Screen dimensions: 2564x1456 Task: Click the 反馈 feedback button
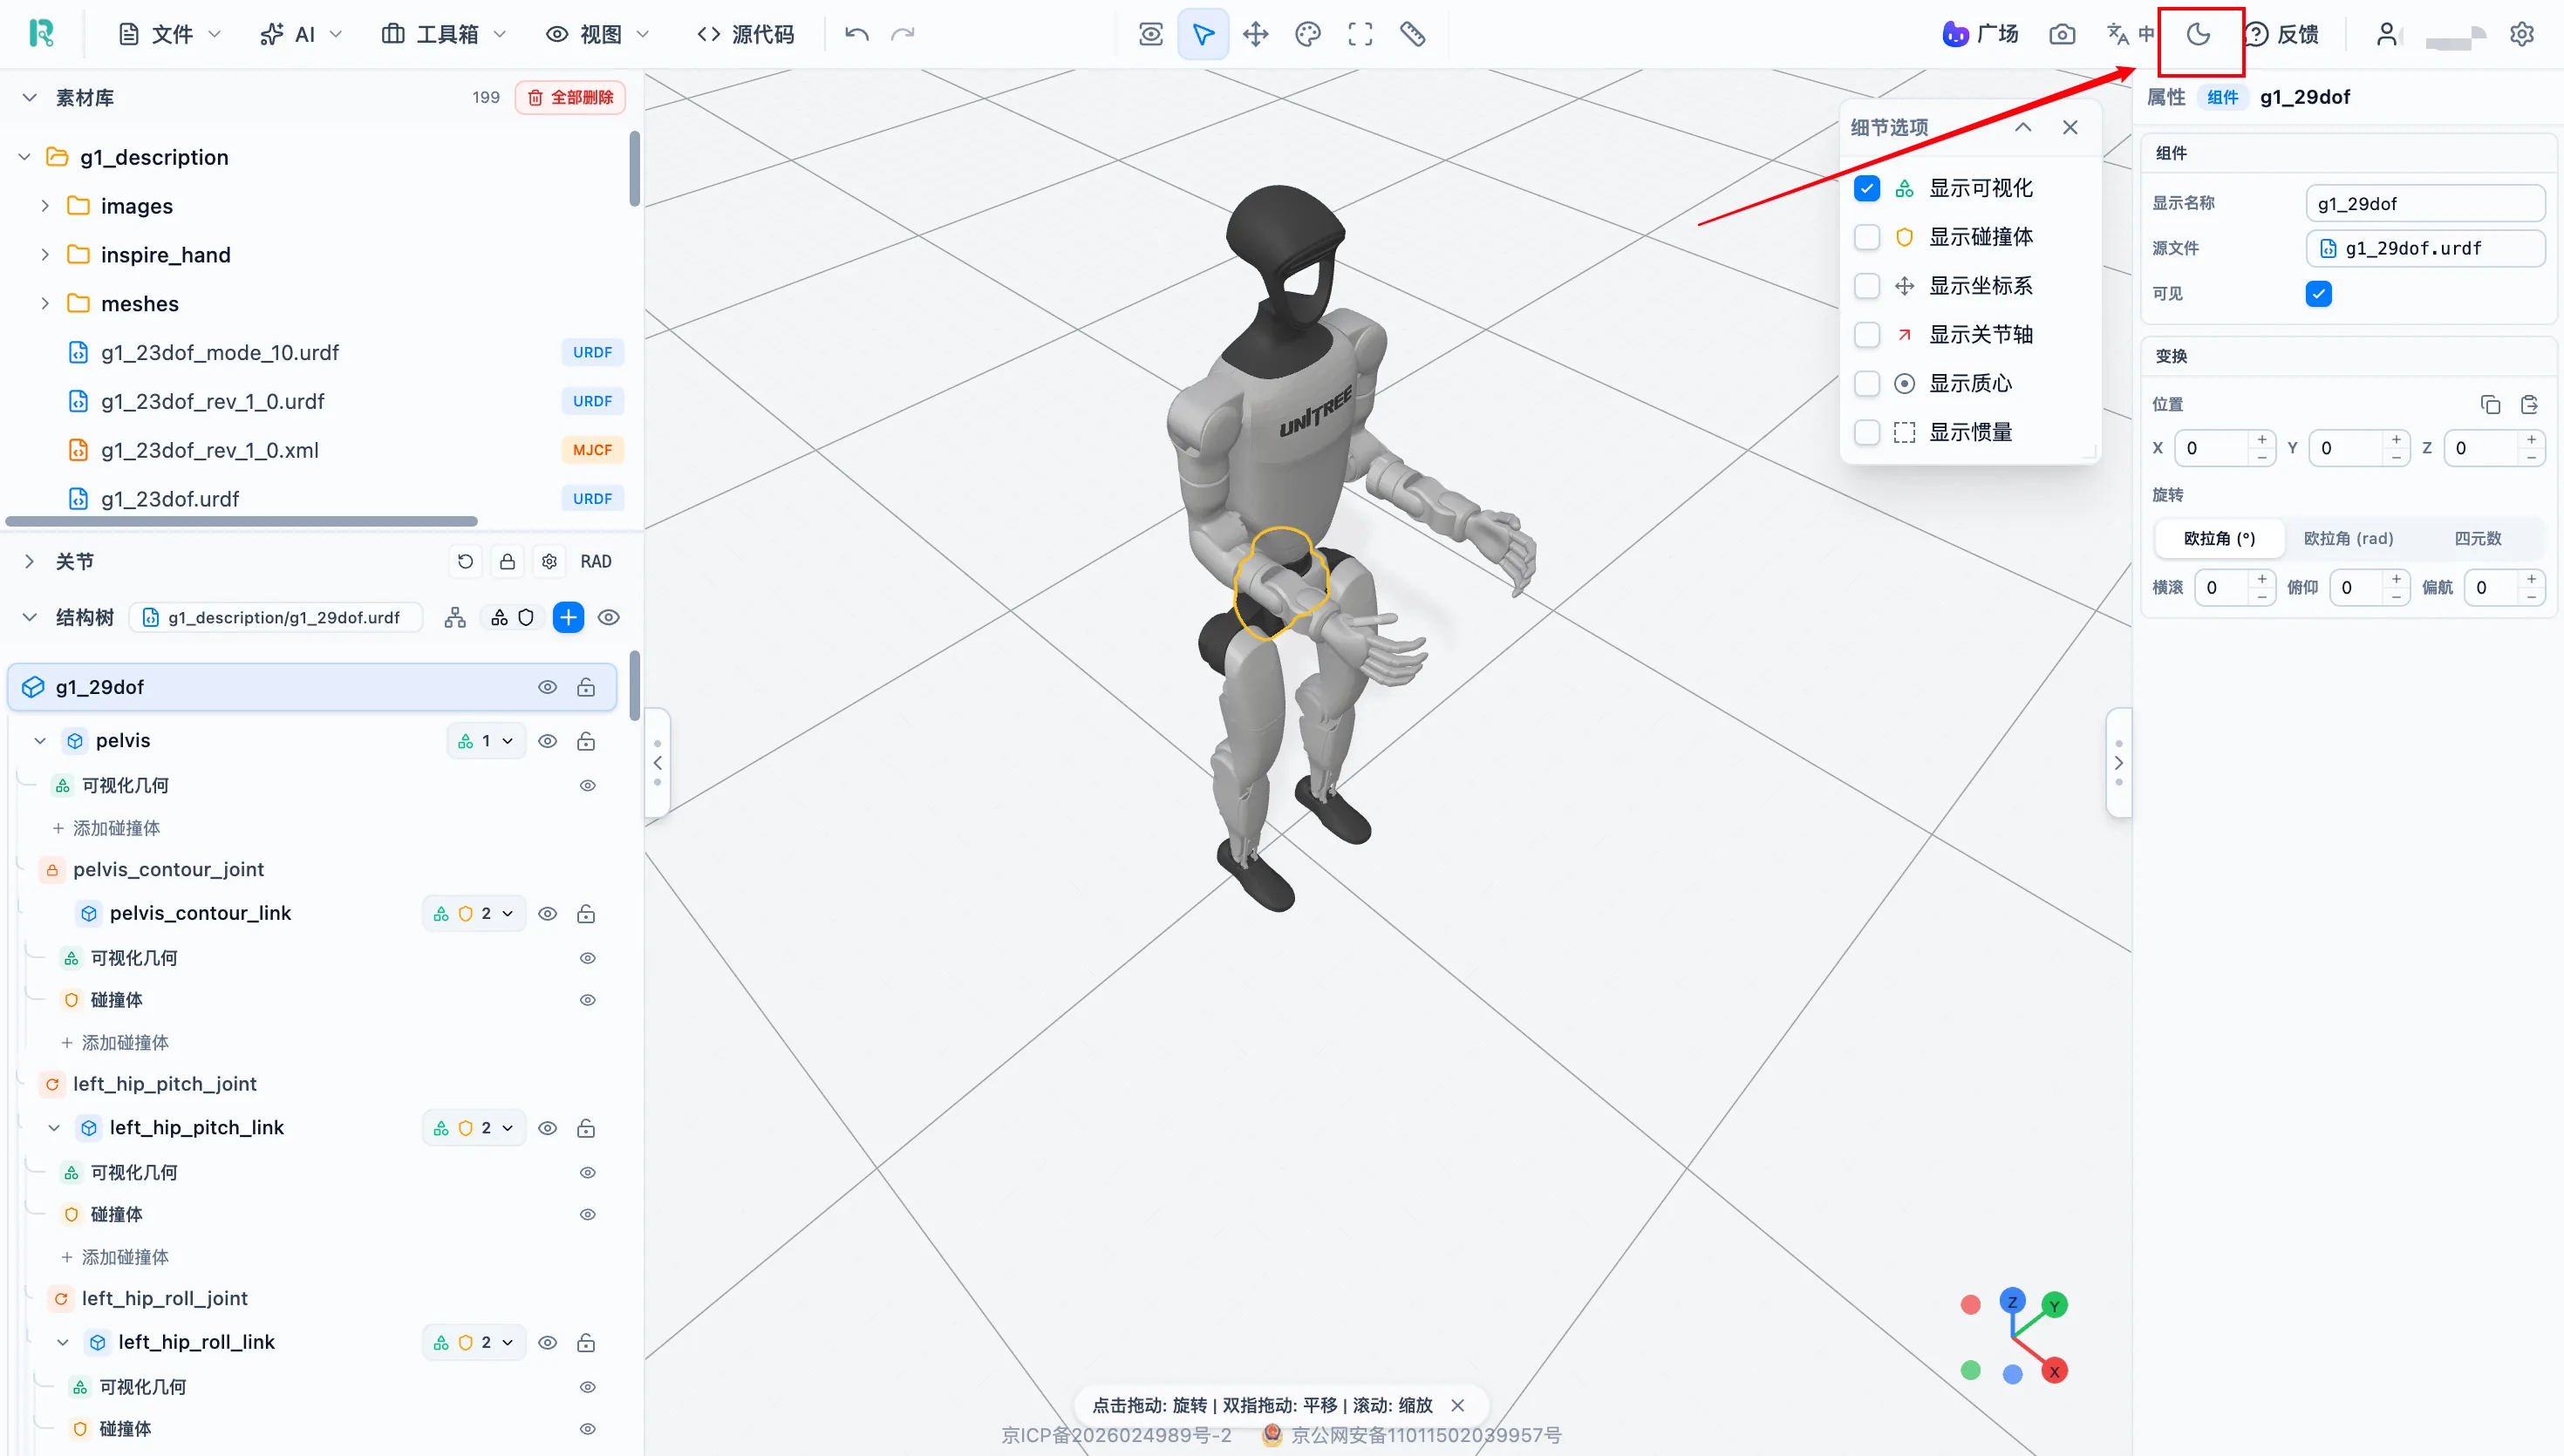coord(2282,34)
